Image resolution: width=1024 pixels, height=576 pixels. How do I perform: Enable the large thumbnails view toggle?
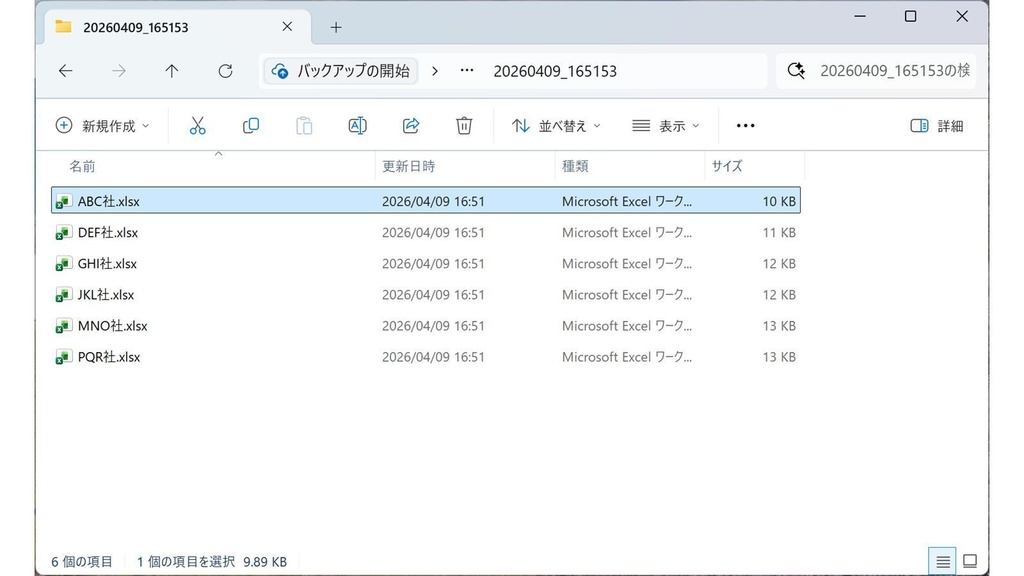(x=969, y=561)
